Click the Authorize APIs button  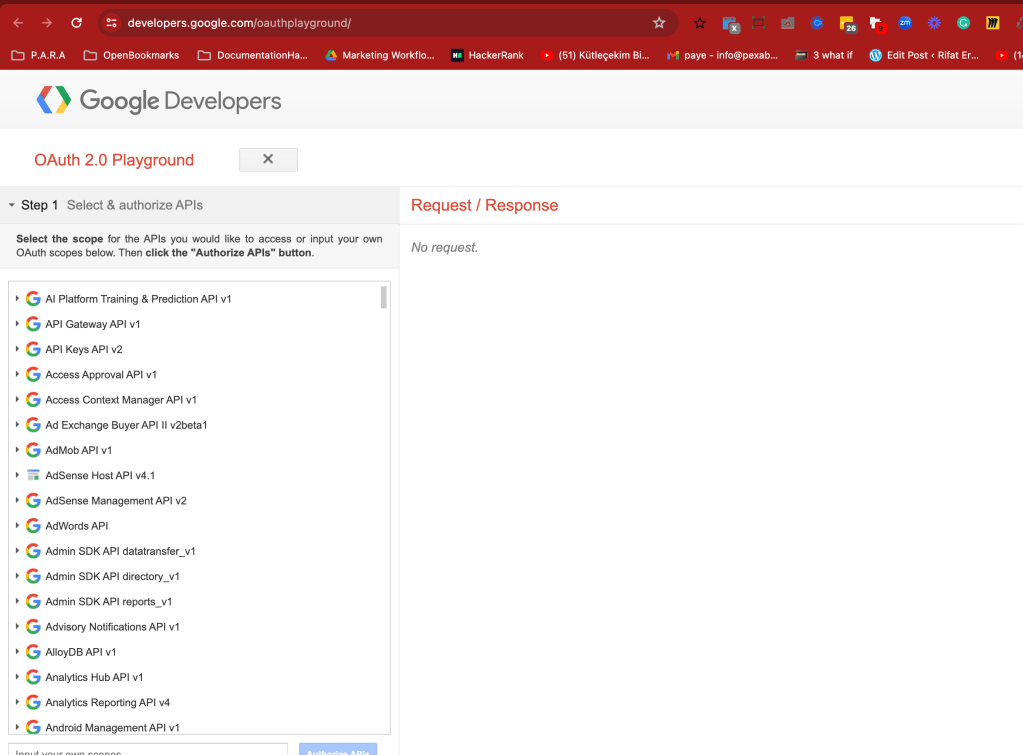tap(338, 750)
